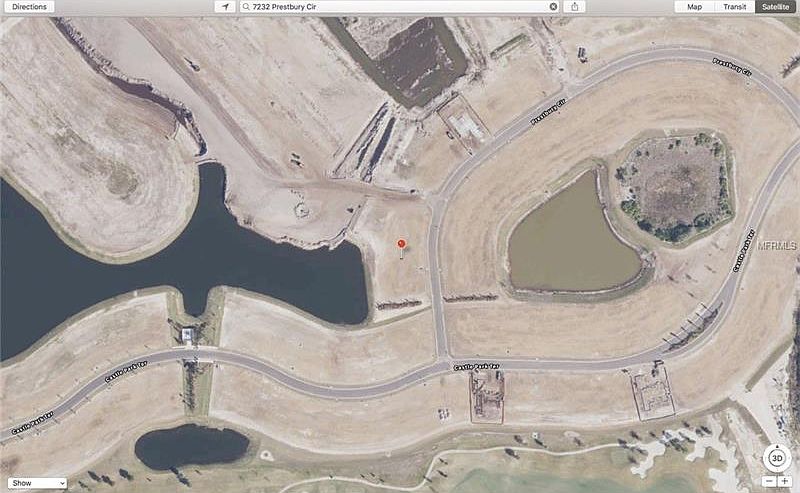The width and height of the screenshot is (800, 493).
Task: Switch to Map view tab
Action: (x=694, y=7)
